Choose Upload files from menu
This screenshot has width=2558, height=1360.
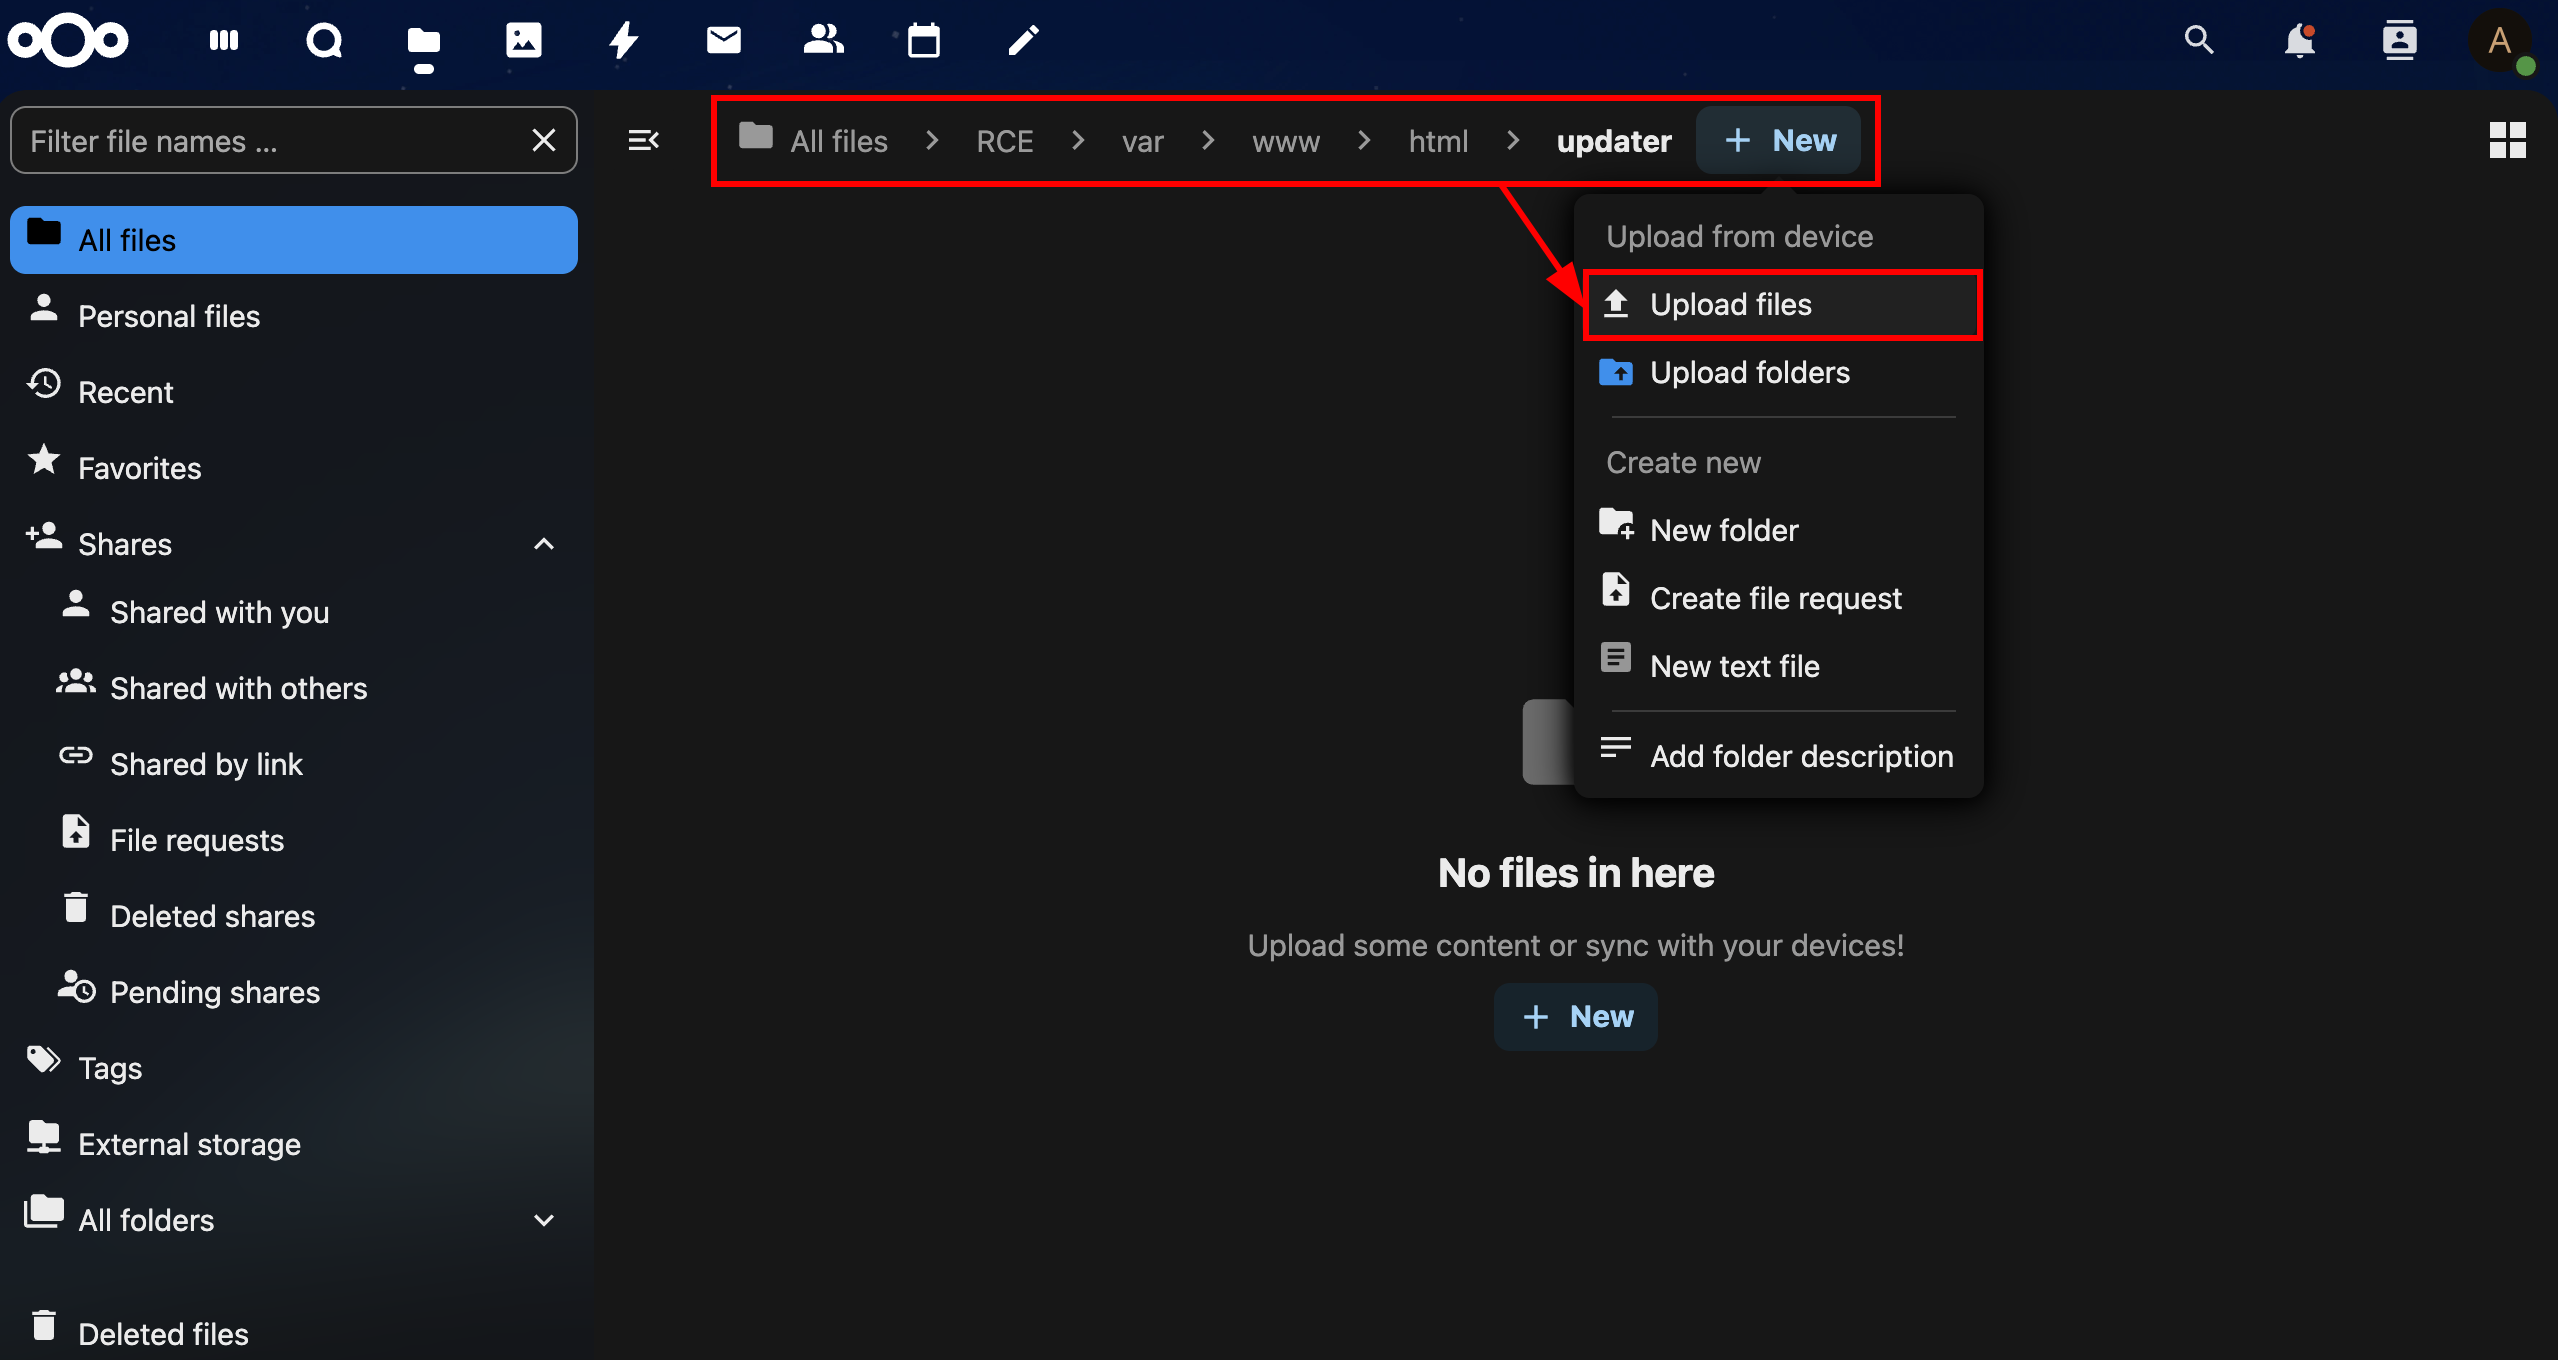pos(1782,304)
